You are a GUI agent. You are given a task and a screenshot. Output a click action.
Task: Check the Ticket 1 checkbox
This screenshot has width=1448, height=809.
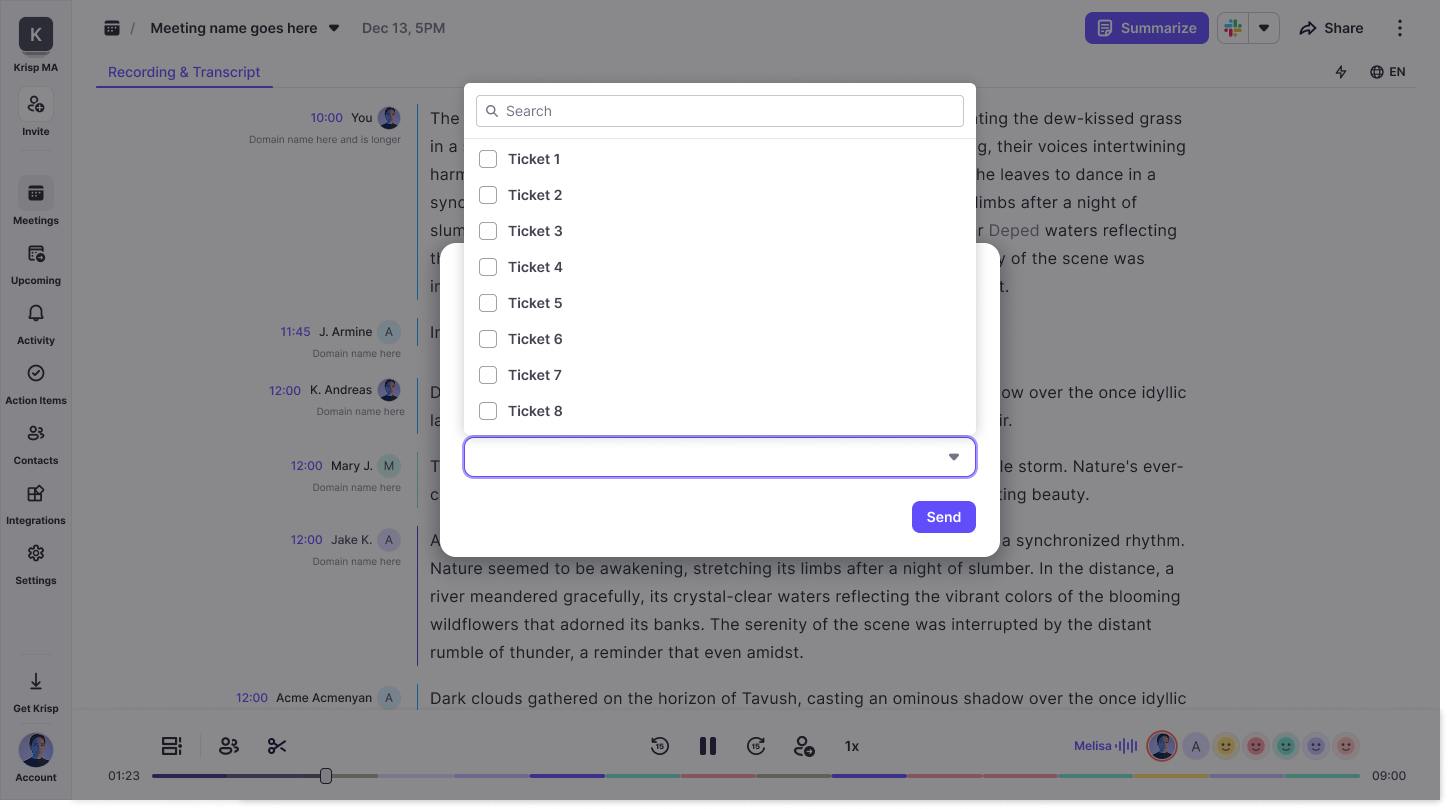488,159
